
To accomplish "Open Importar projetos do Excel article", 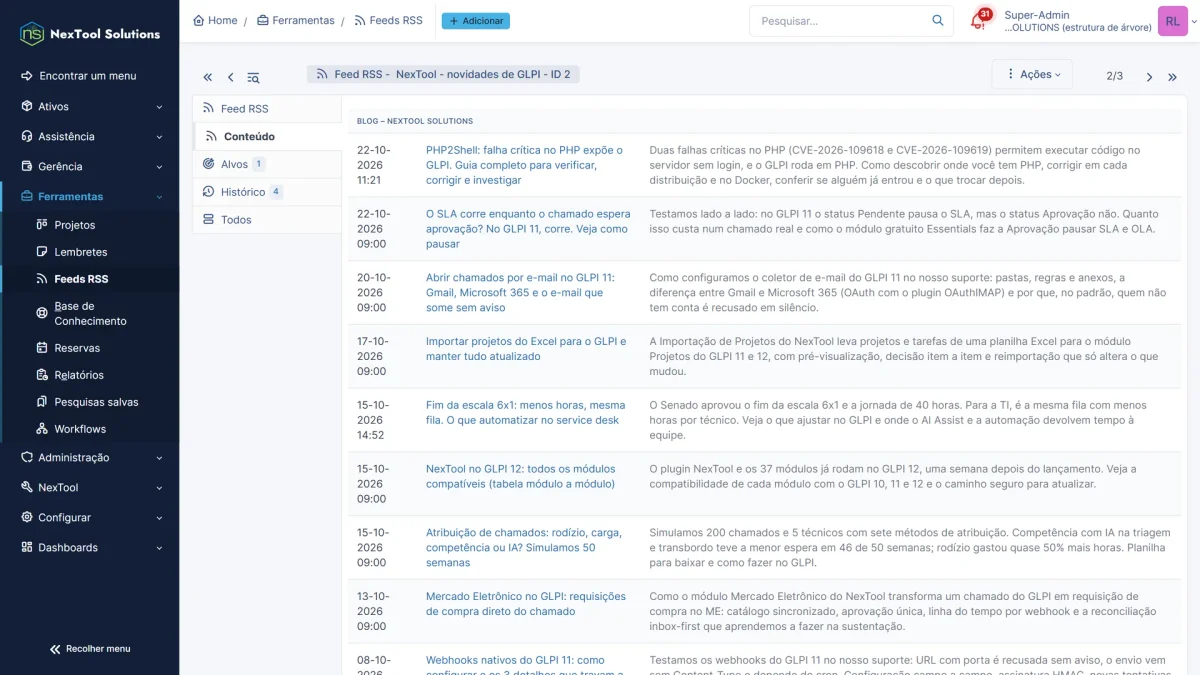I will point(526,349).
